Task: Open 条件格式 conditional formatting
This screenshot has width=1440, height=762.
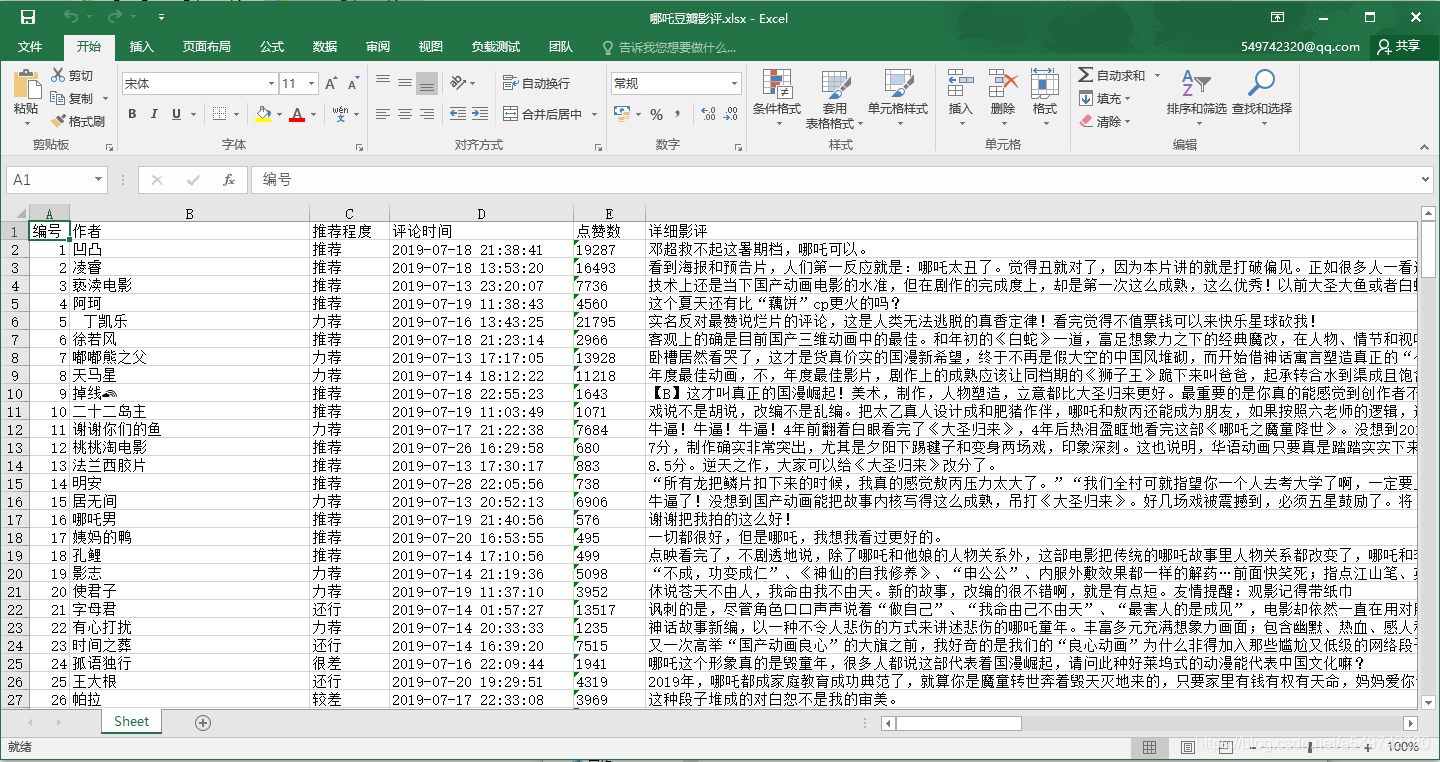Action: [x=777, y=98]
